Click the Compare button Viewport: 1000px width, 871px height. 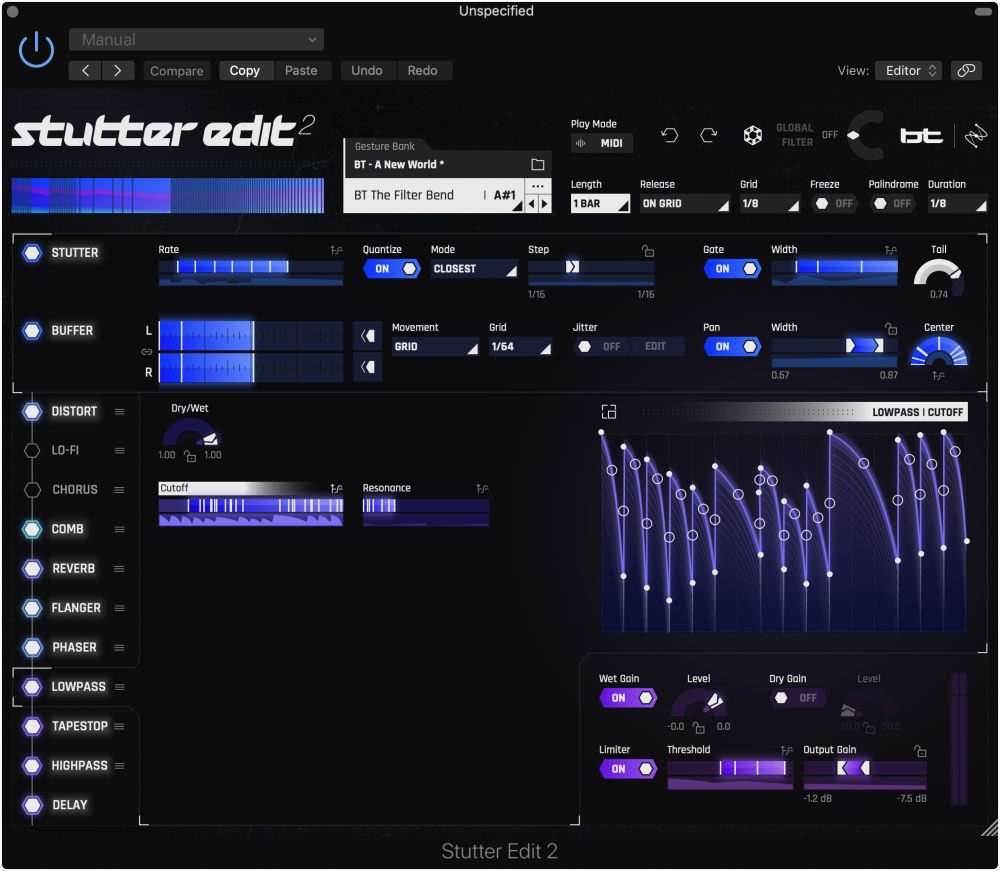click(x=177, y=71)
